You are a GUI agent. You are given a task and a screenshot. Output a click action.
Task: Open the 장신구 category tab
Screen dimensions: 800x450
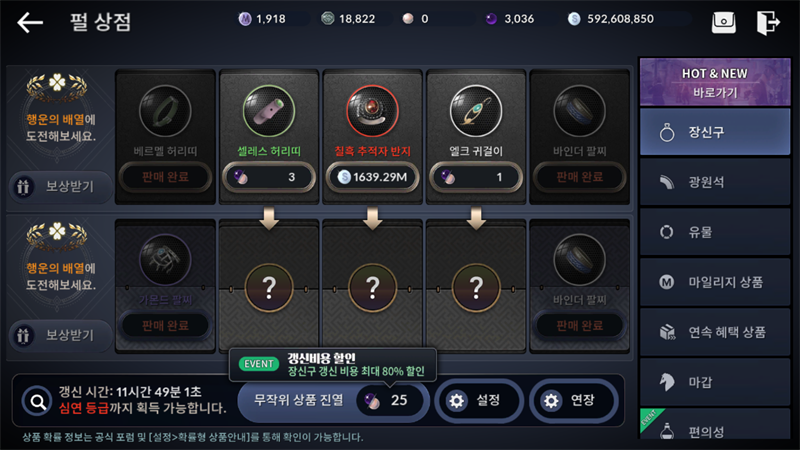click(715, 132)
